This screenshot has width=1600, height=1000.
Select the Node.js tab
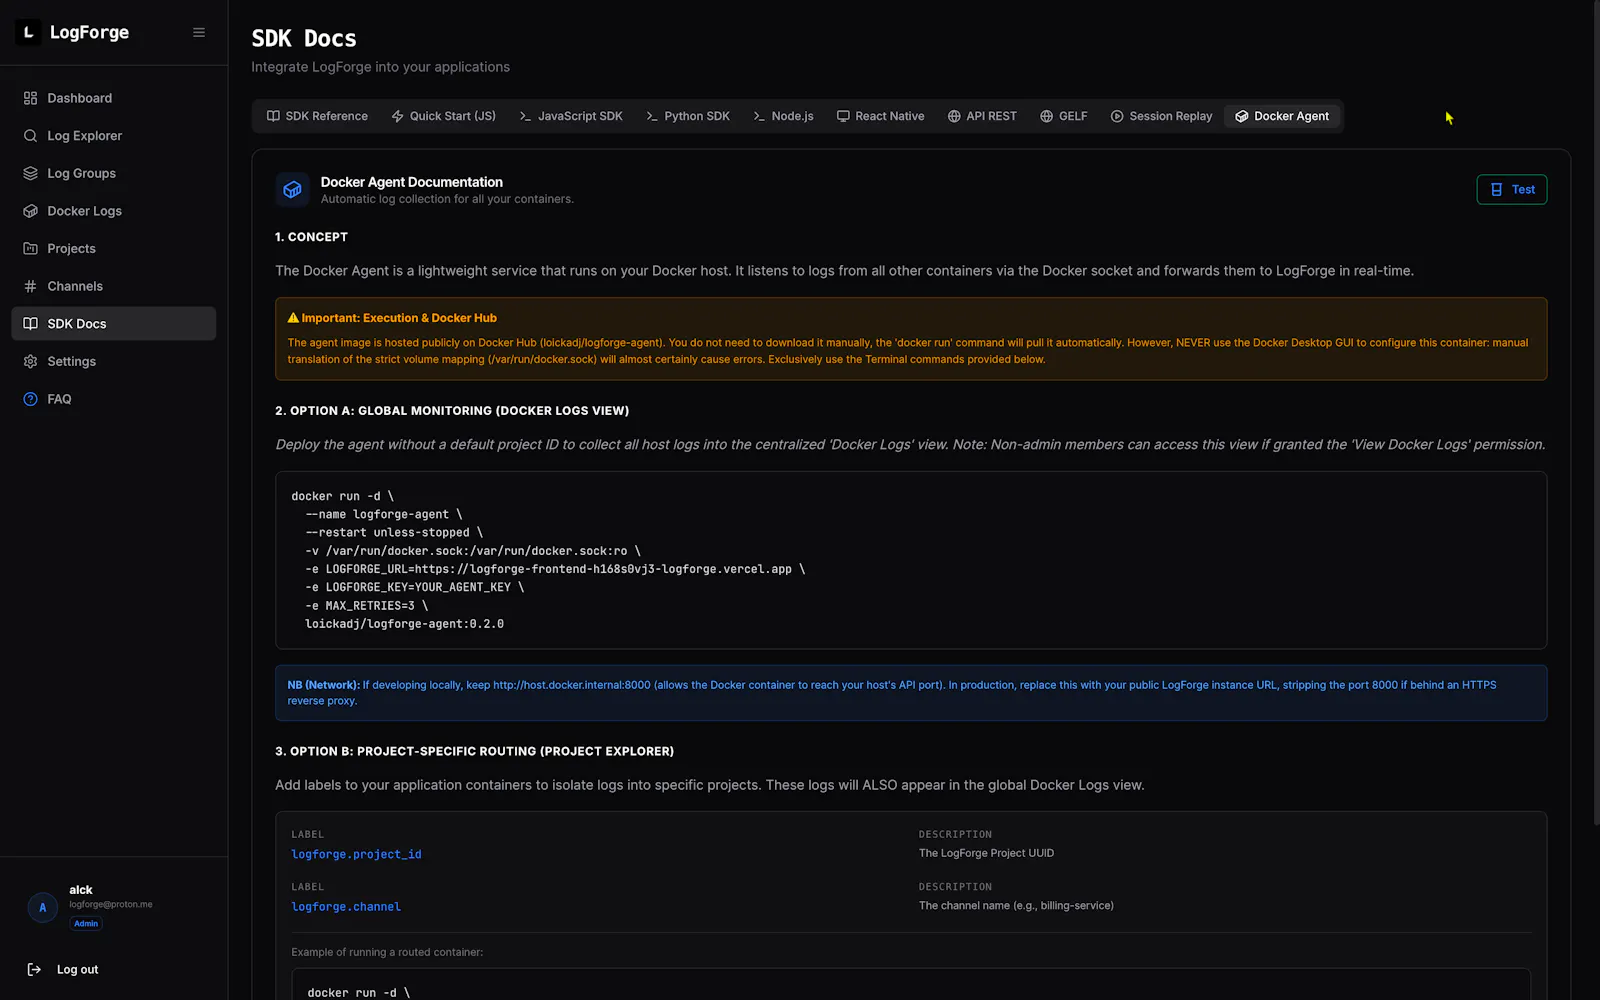(783, 116)
